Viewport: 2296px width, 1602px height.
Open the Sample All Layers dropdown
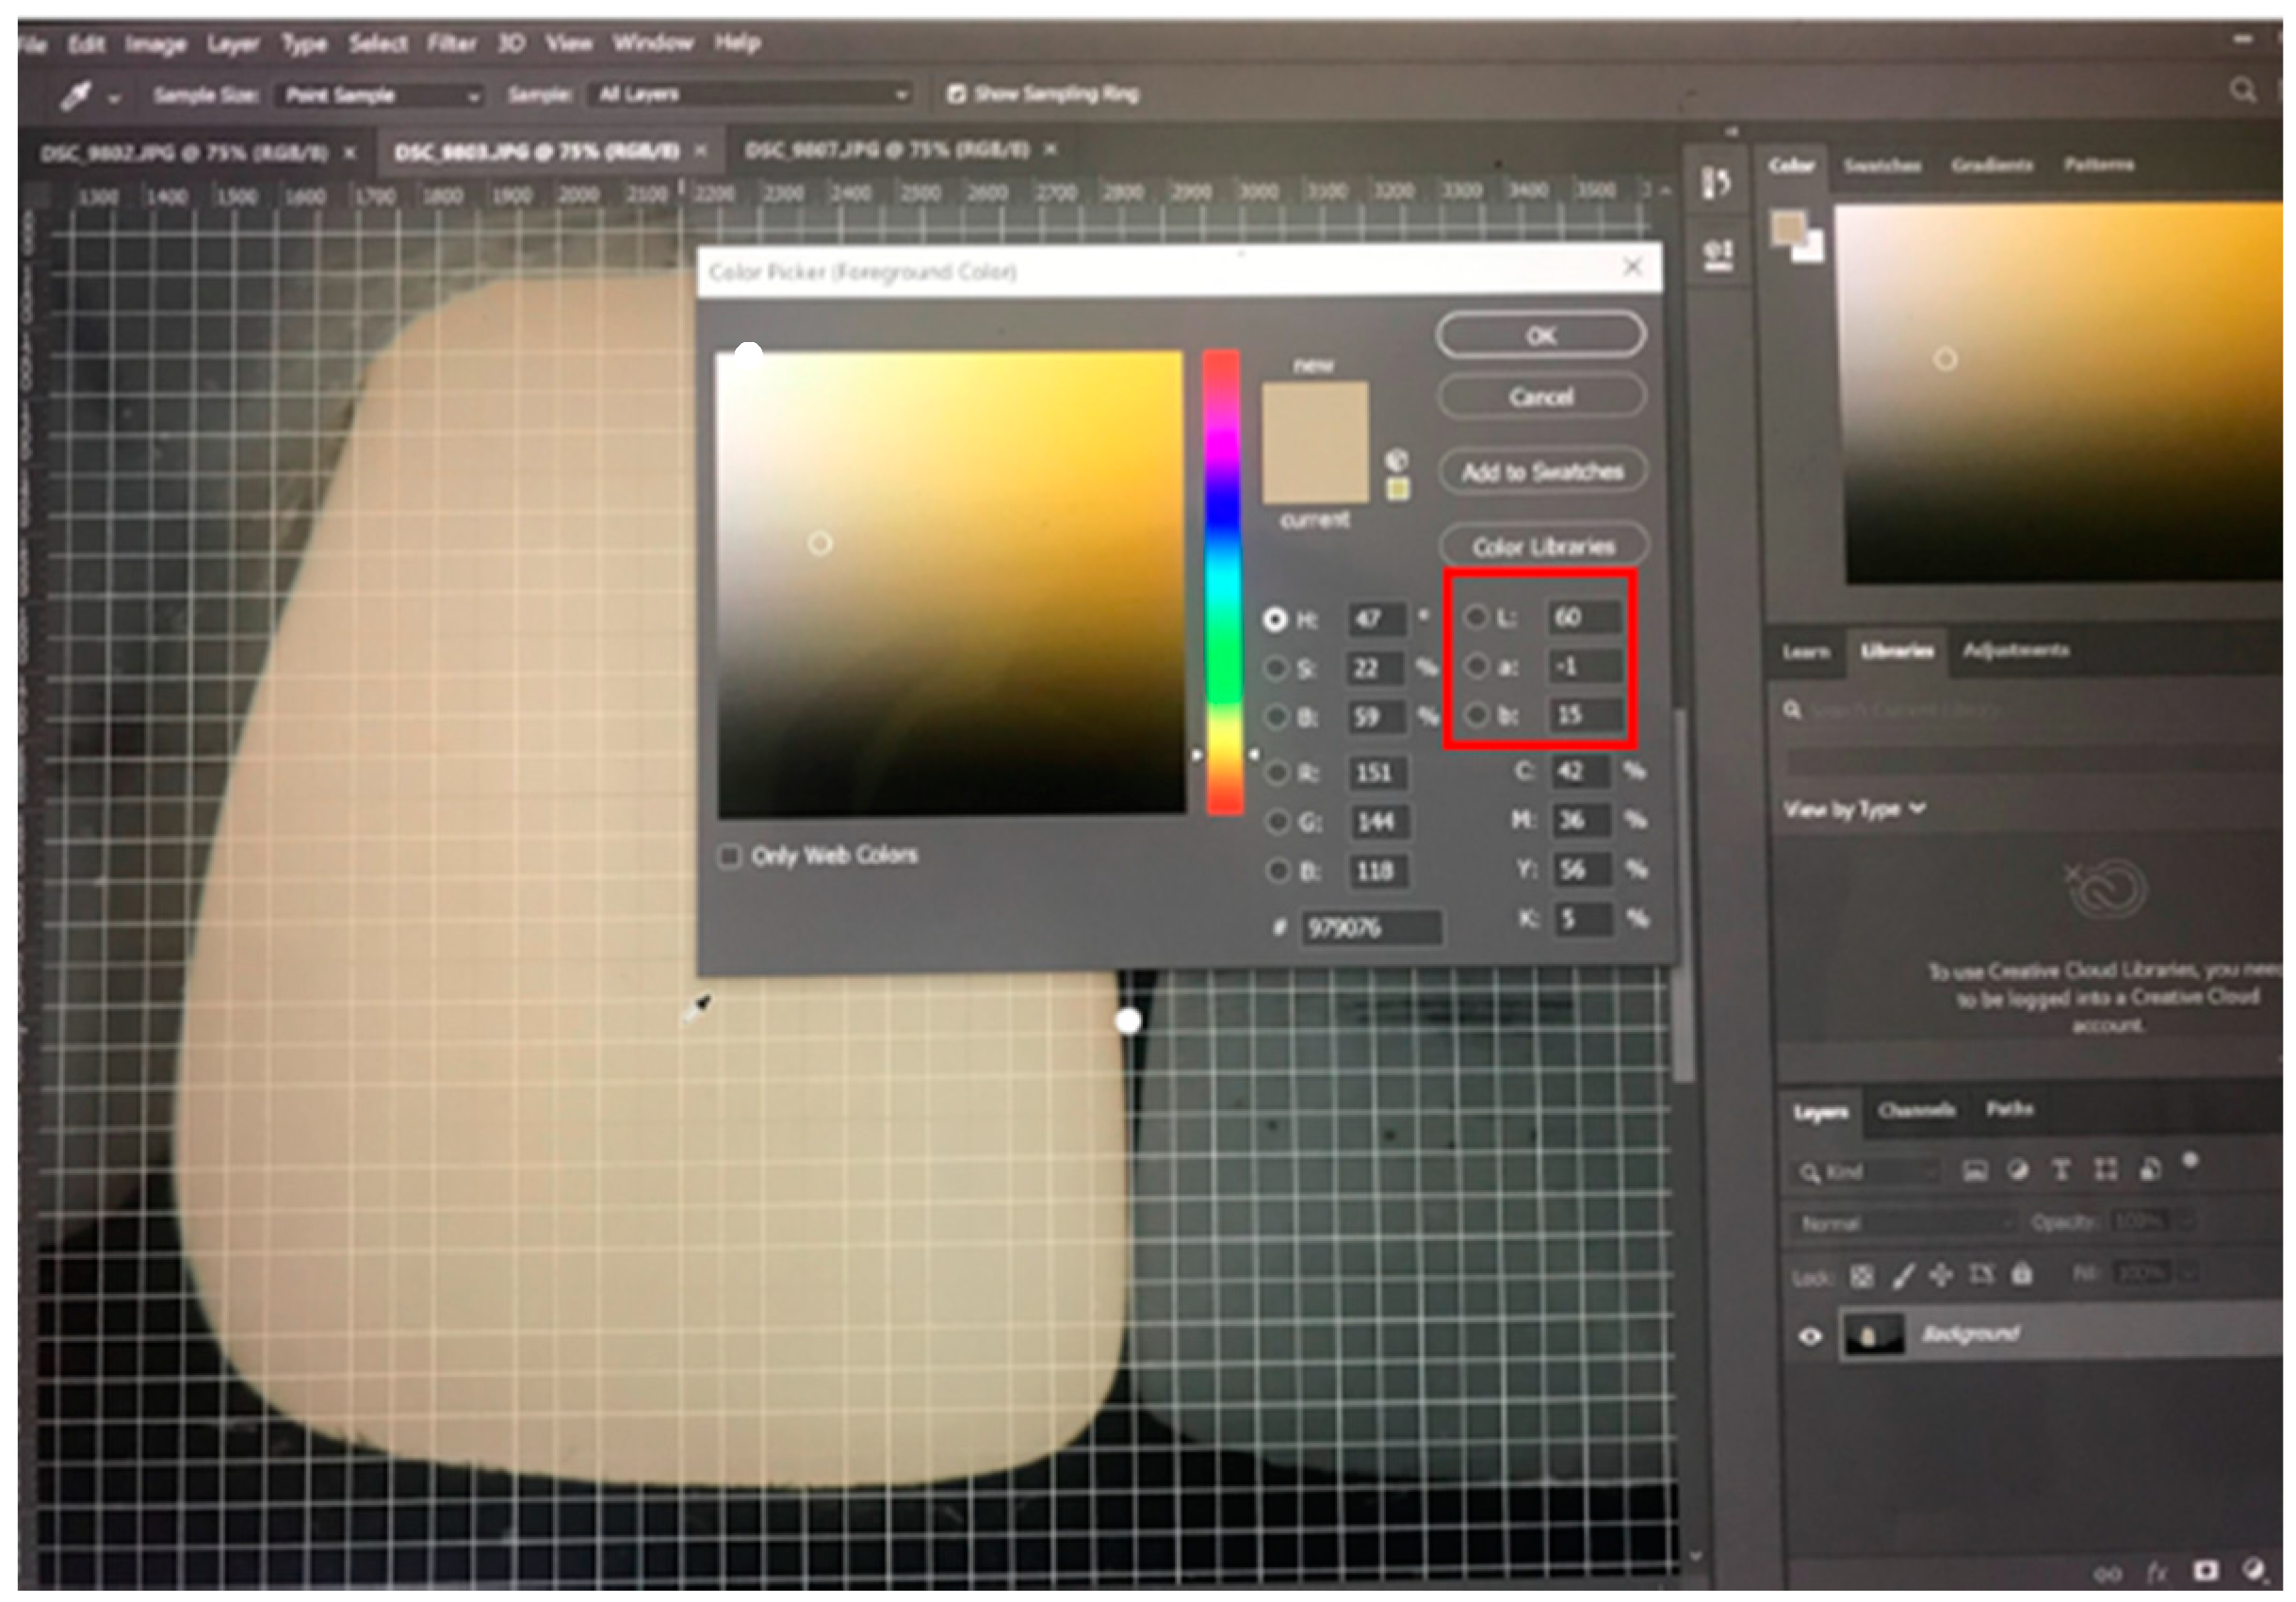(750, 94)
